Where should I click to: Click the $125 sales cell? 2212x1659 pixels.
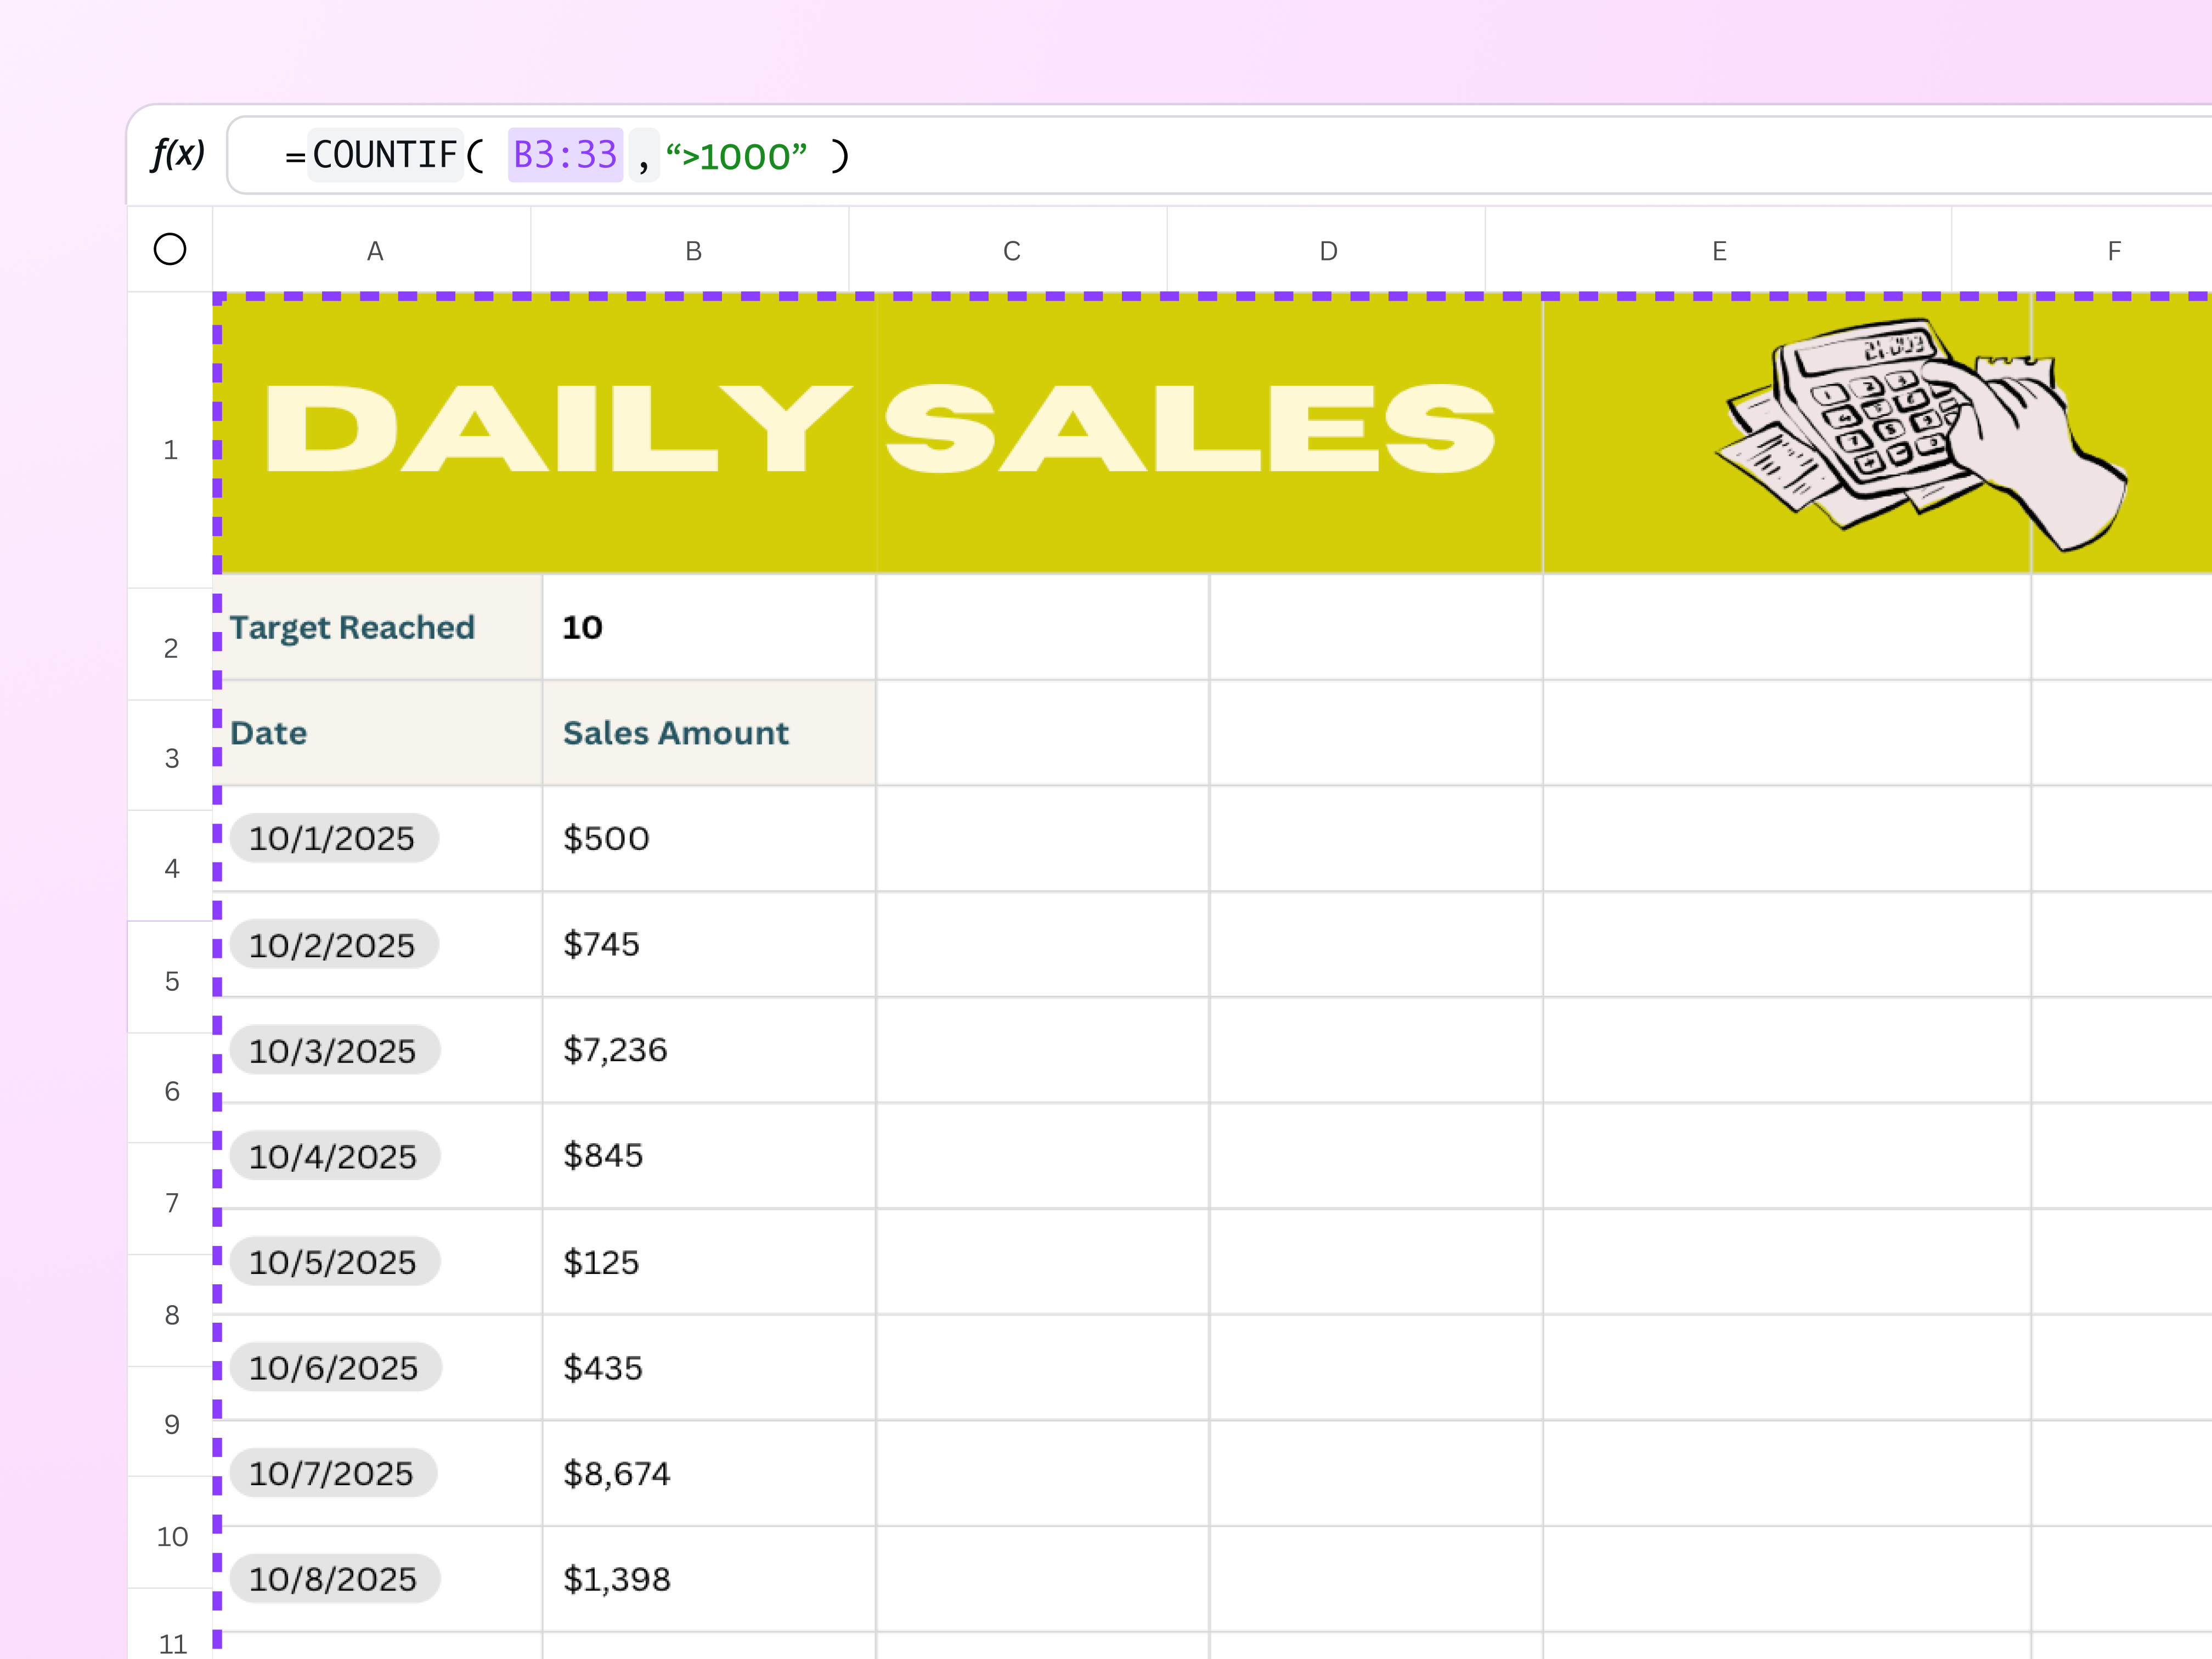709,1262
